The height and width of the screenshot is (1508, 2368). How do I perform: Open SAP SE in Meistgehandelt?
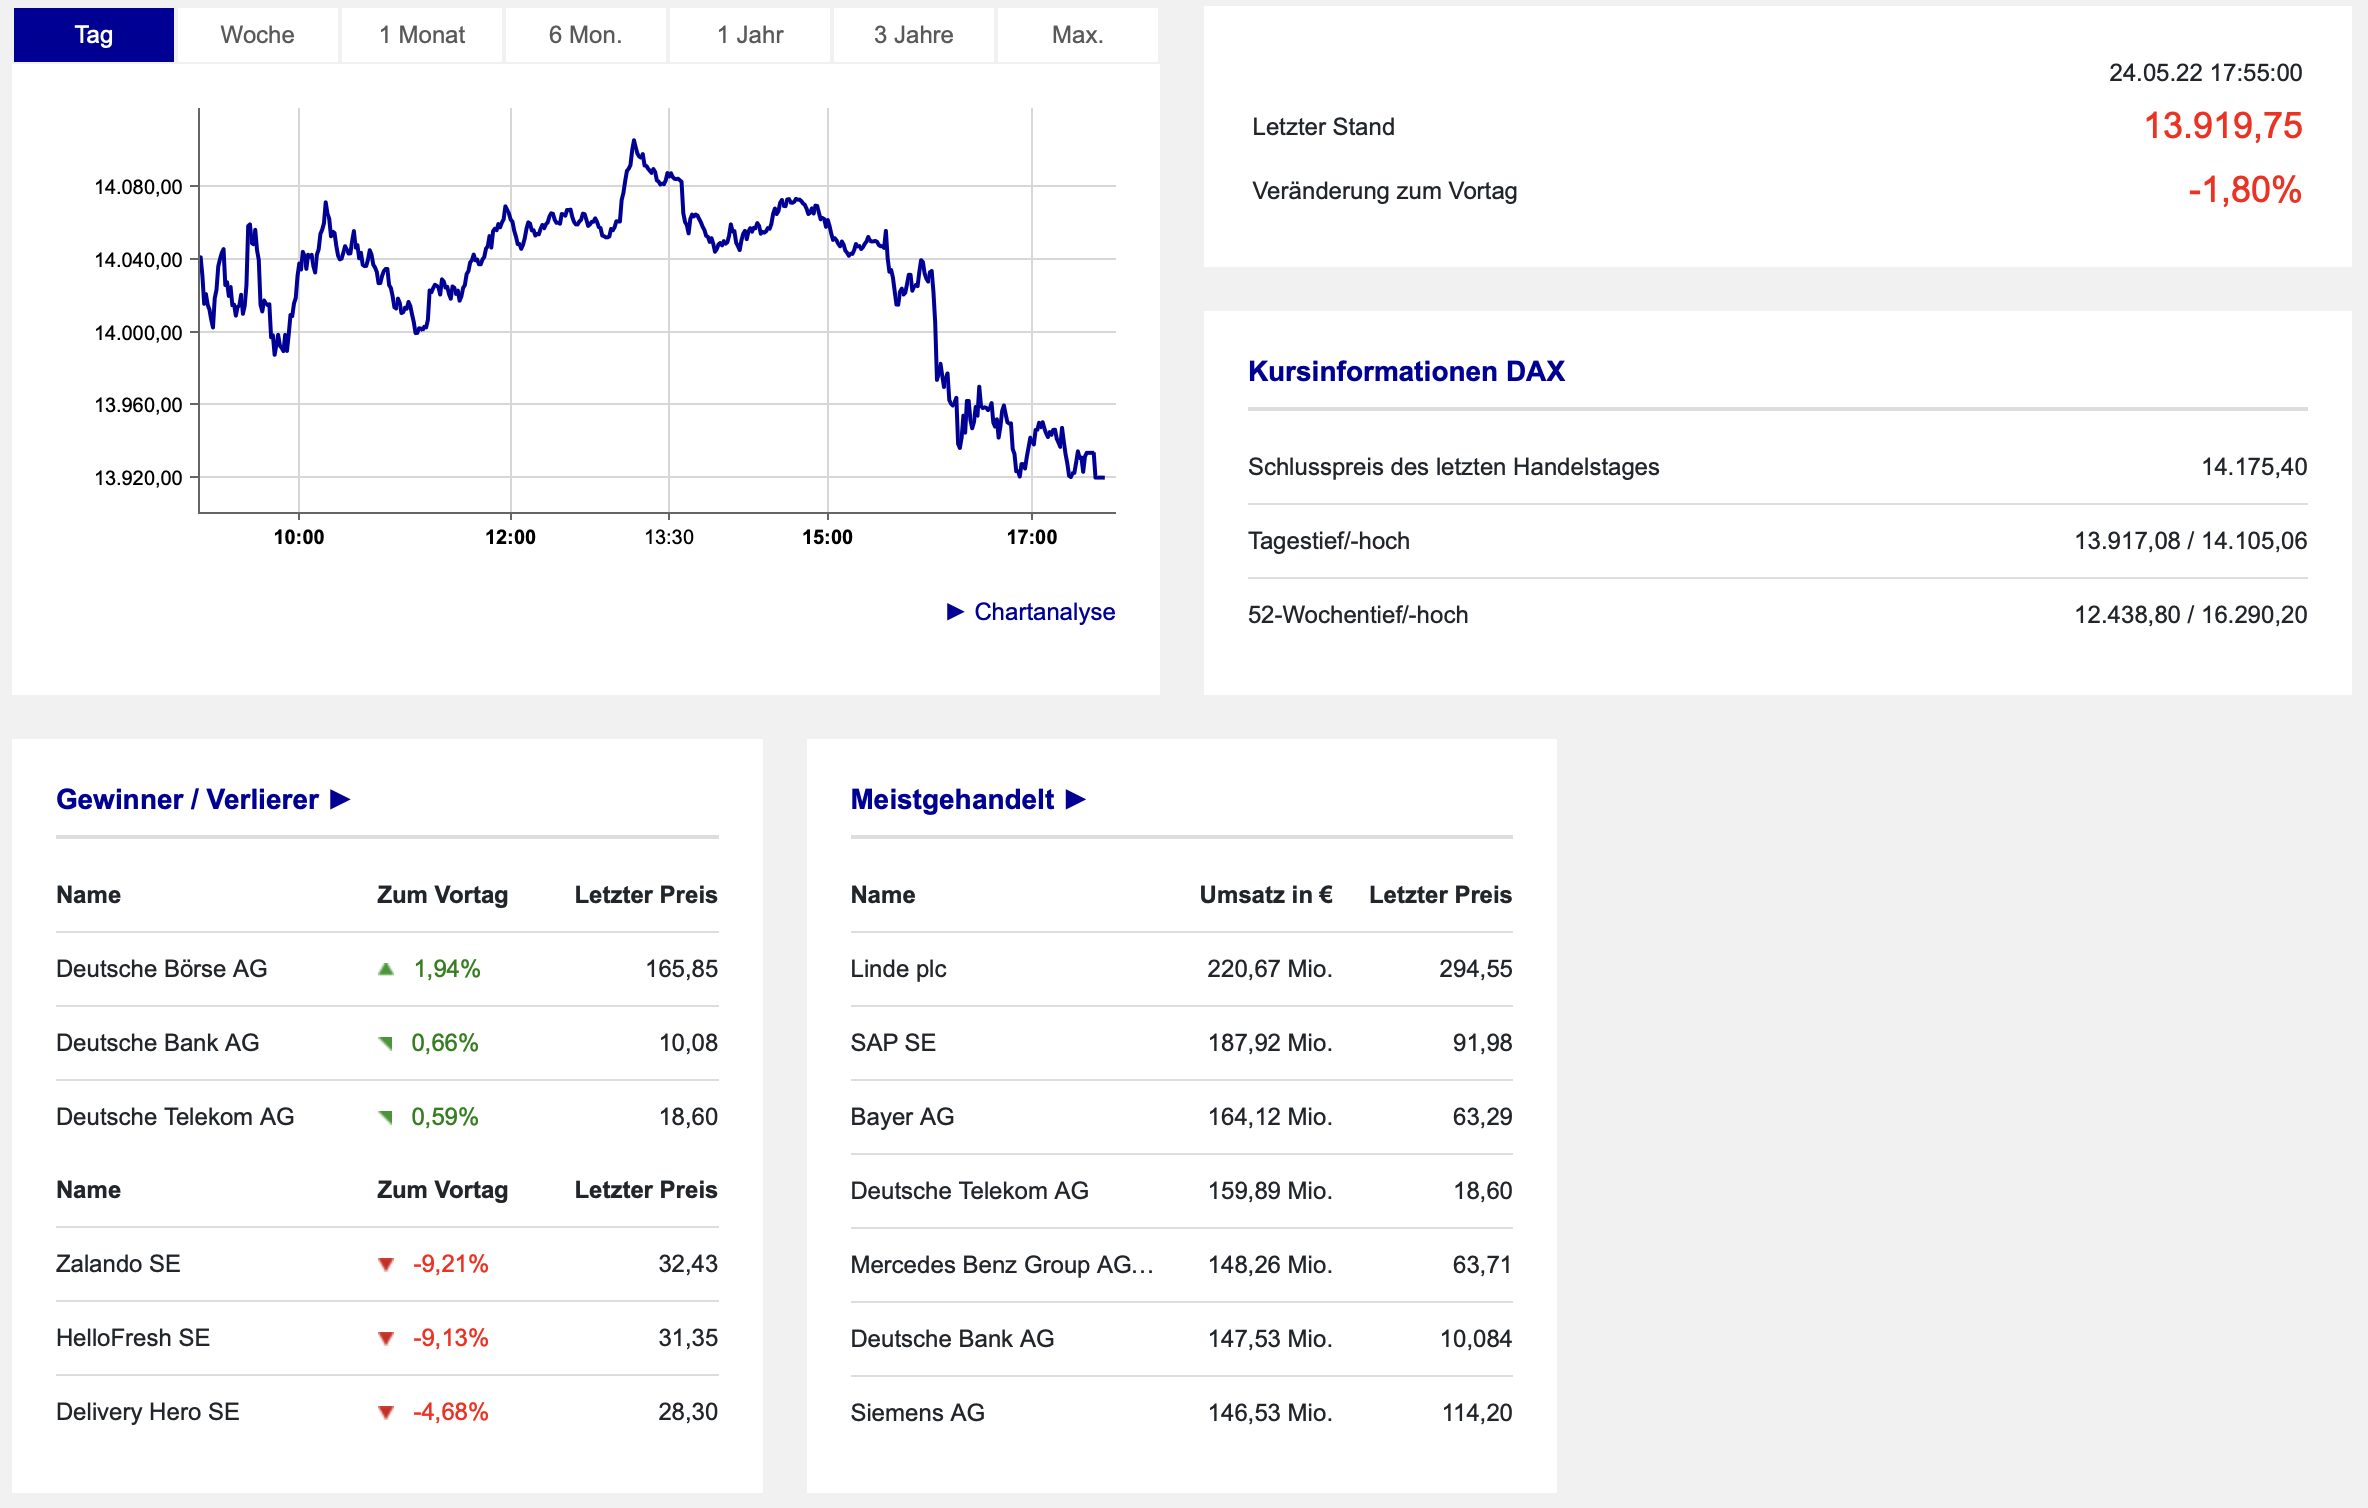pos(893,1043)
